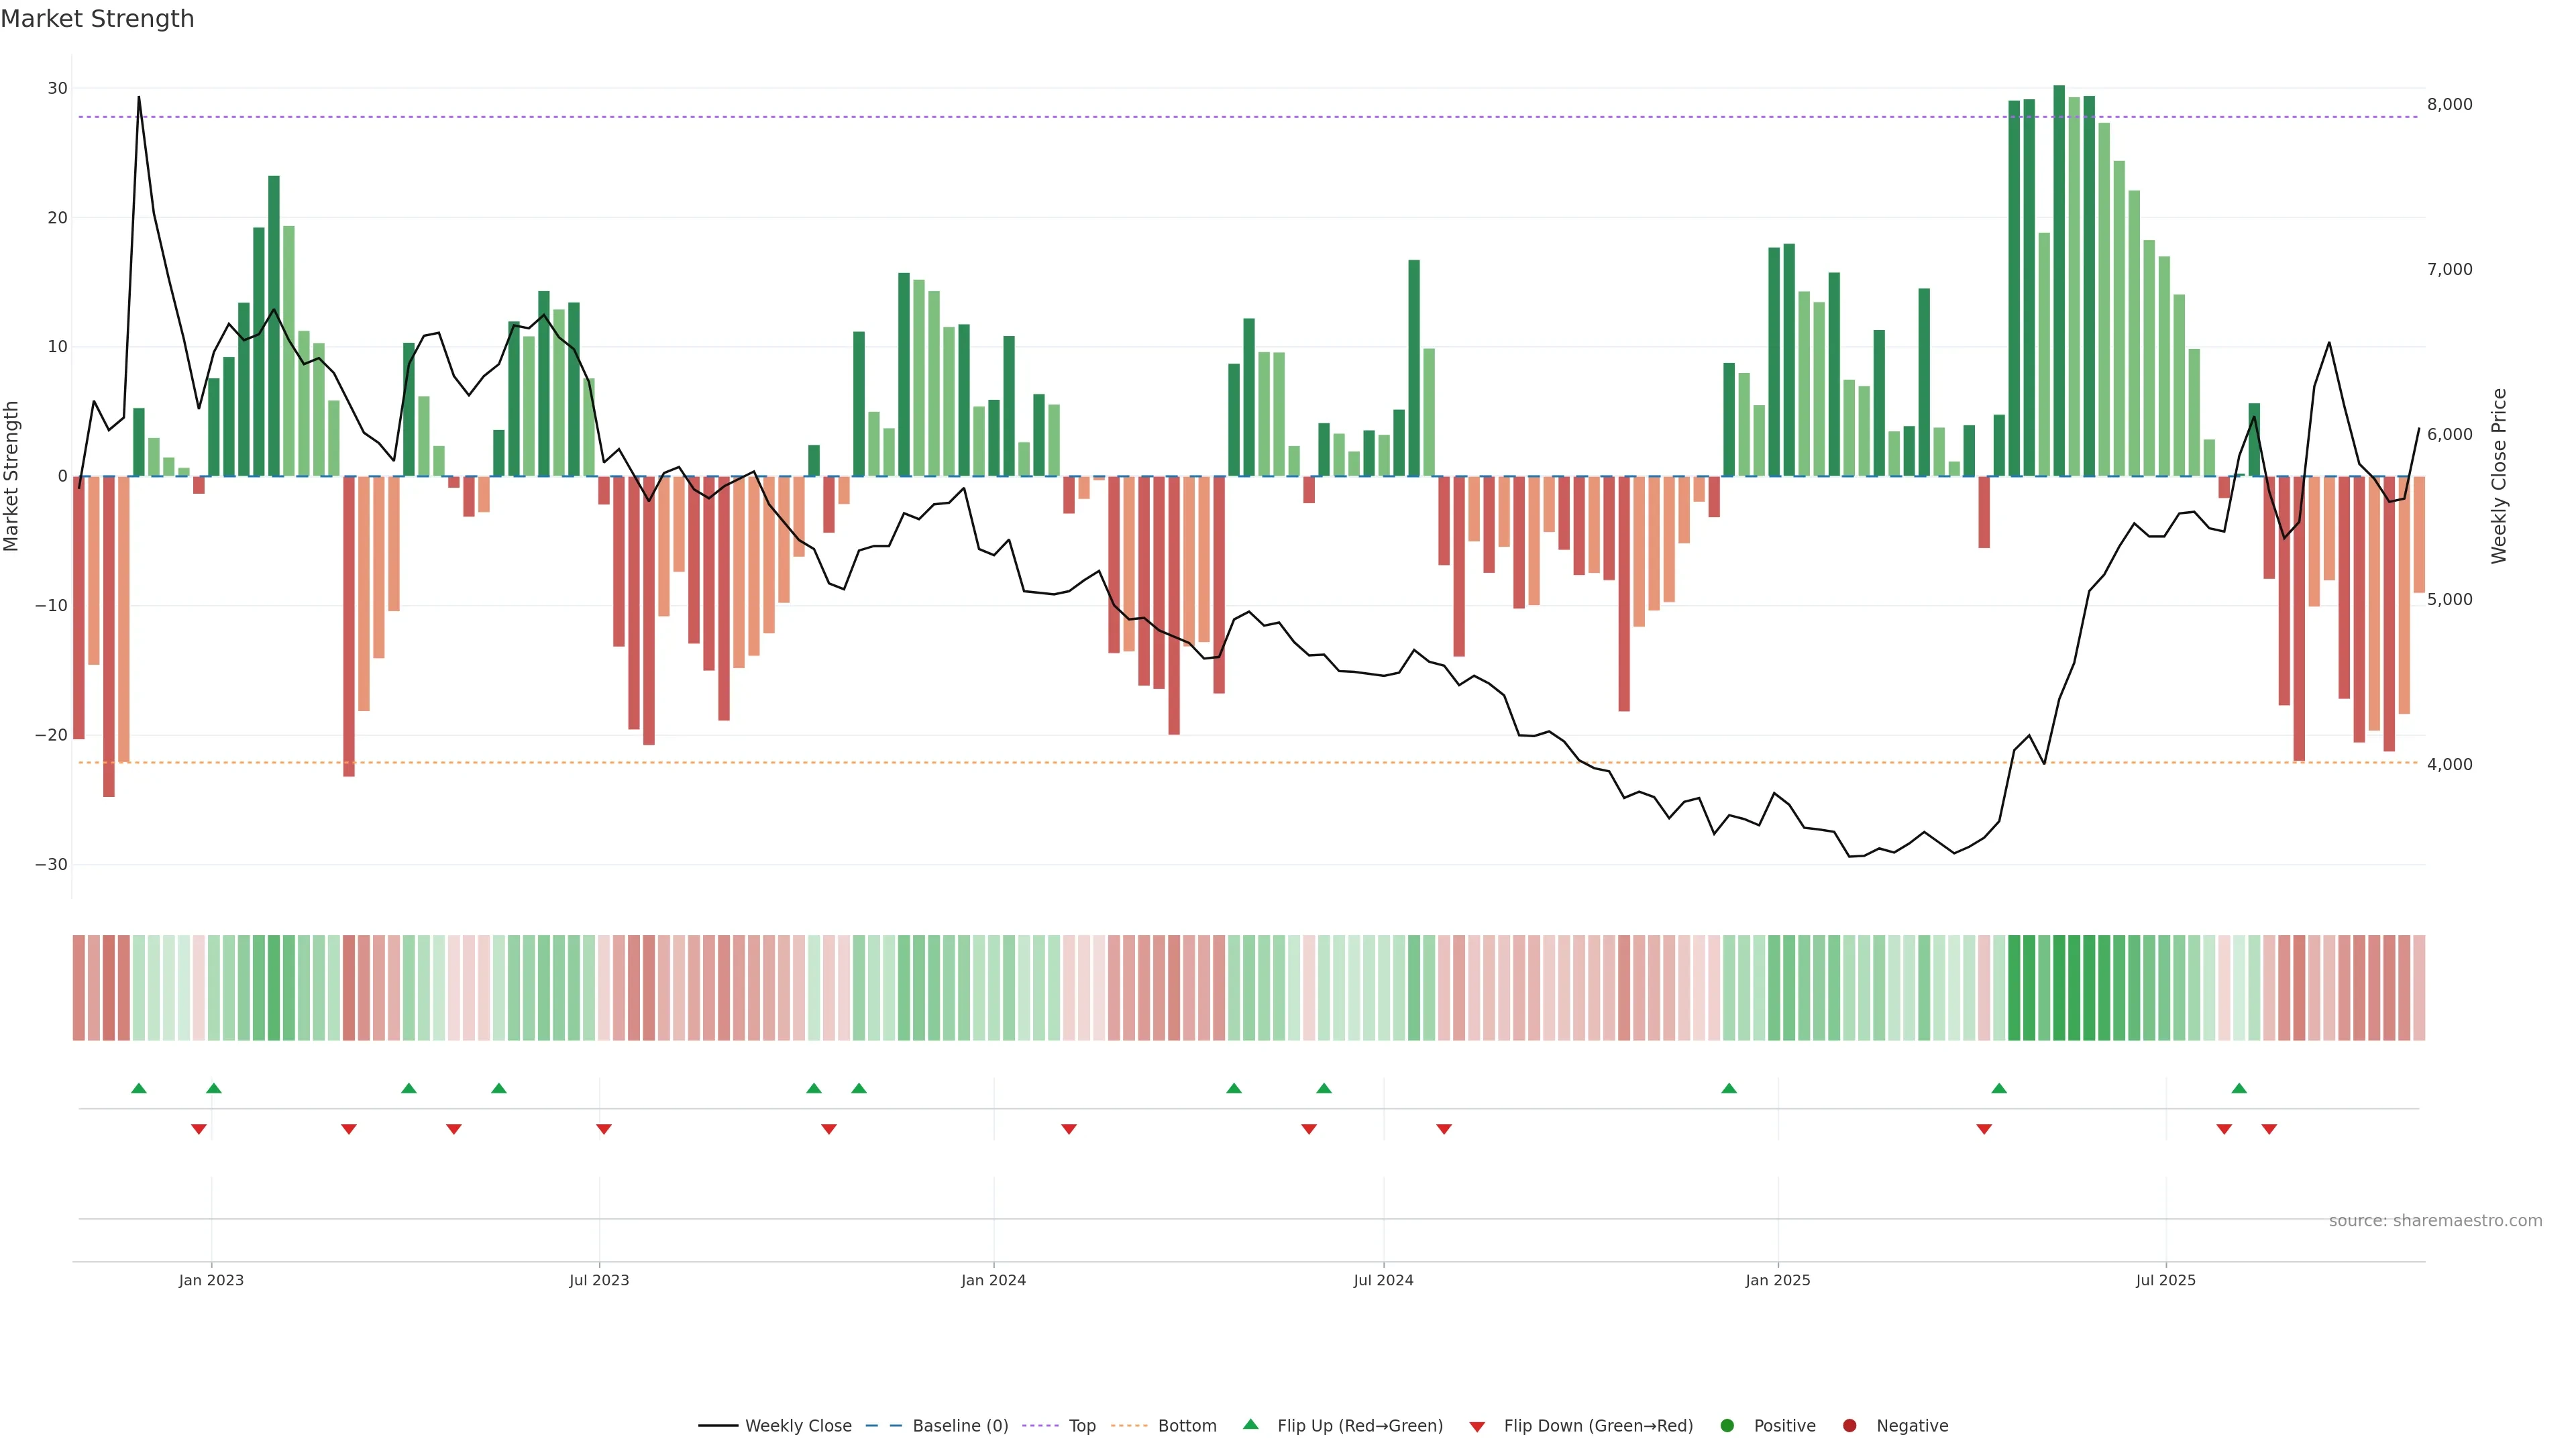Click the source: sharemaestro.com text
The width and height of the screenshot is (2576, 1449).
2435,1221
